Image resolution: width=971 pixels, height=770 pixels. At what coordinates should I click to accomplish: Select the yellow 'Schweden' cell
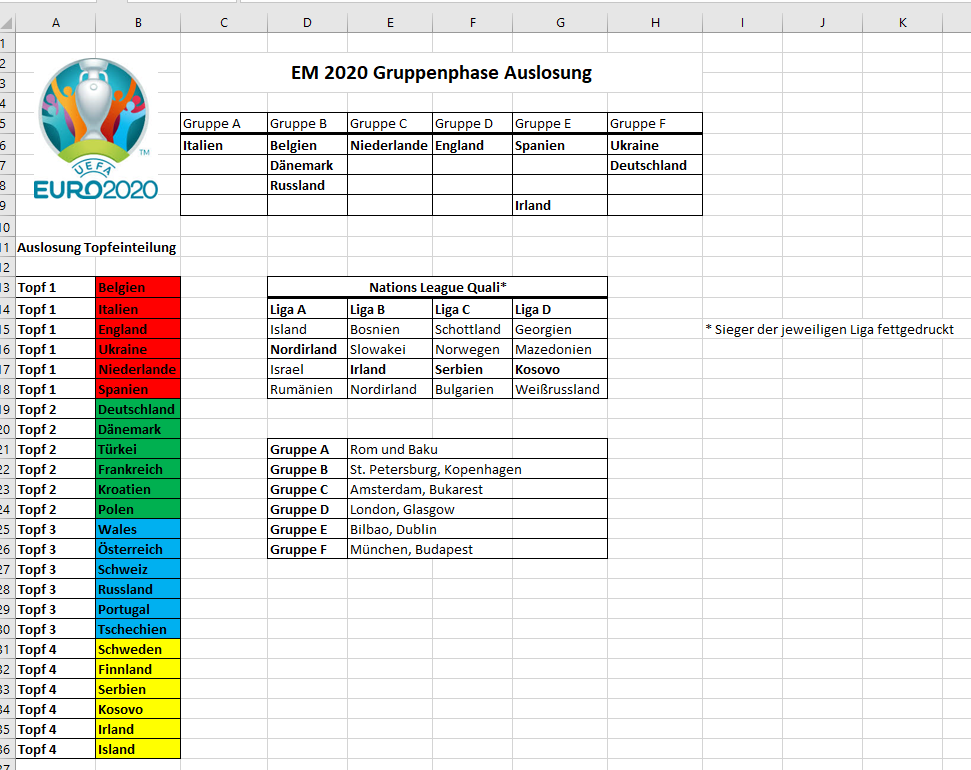click(x=138, y=649)
